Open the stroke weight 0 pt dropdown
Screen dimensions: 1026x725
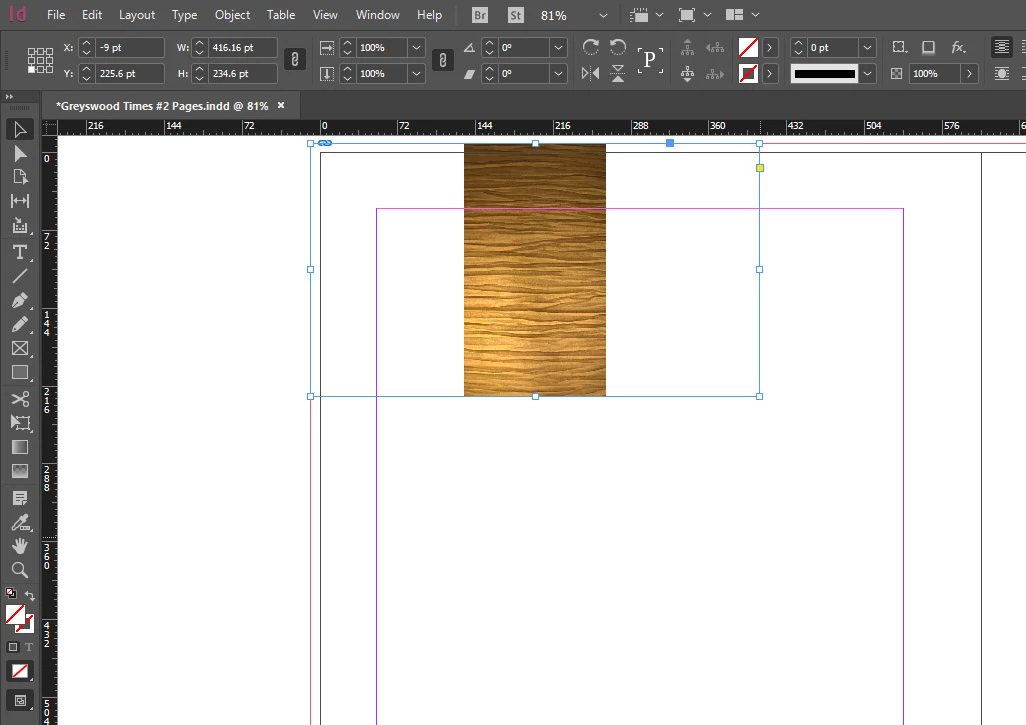[x=868, y=47]
